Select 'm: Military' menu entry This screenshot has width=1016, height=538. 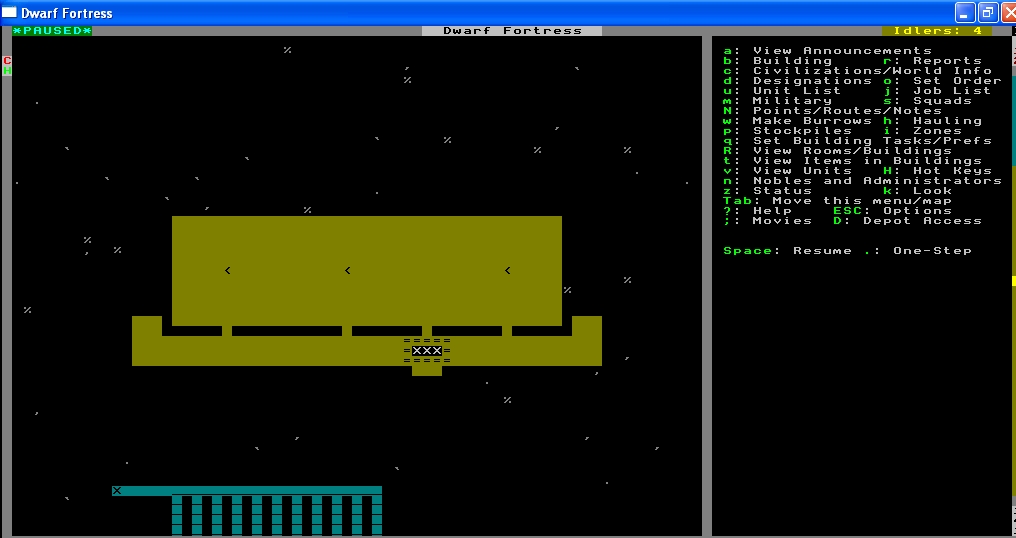pyautogui.click(x=778, y=100)
